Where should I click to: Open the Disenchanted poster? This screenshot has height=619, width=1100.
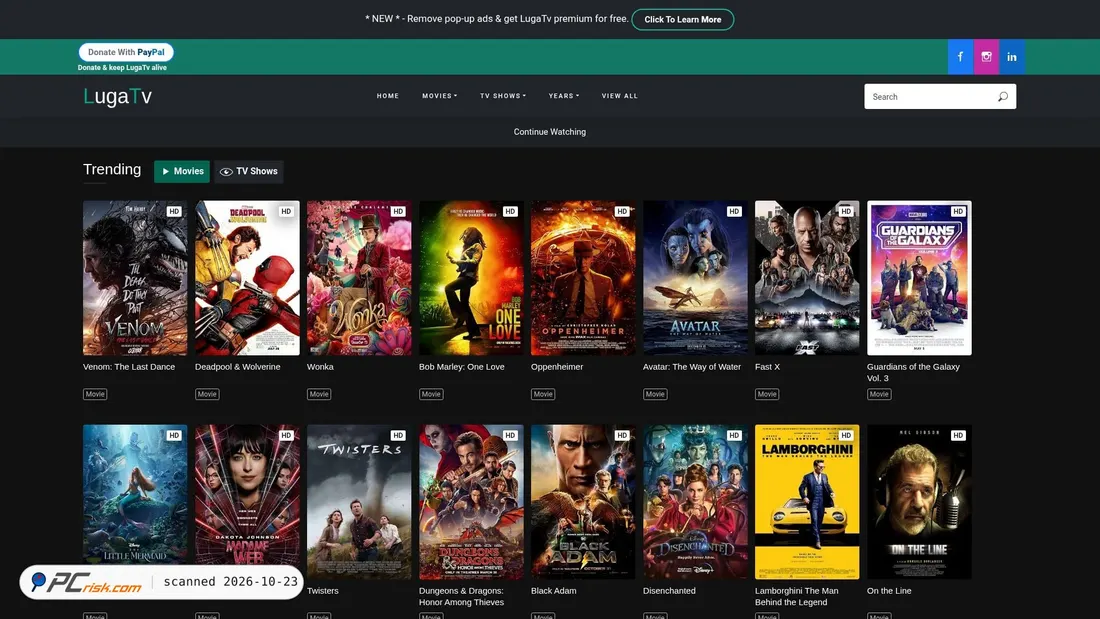click(x=695, y=502)
